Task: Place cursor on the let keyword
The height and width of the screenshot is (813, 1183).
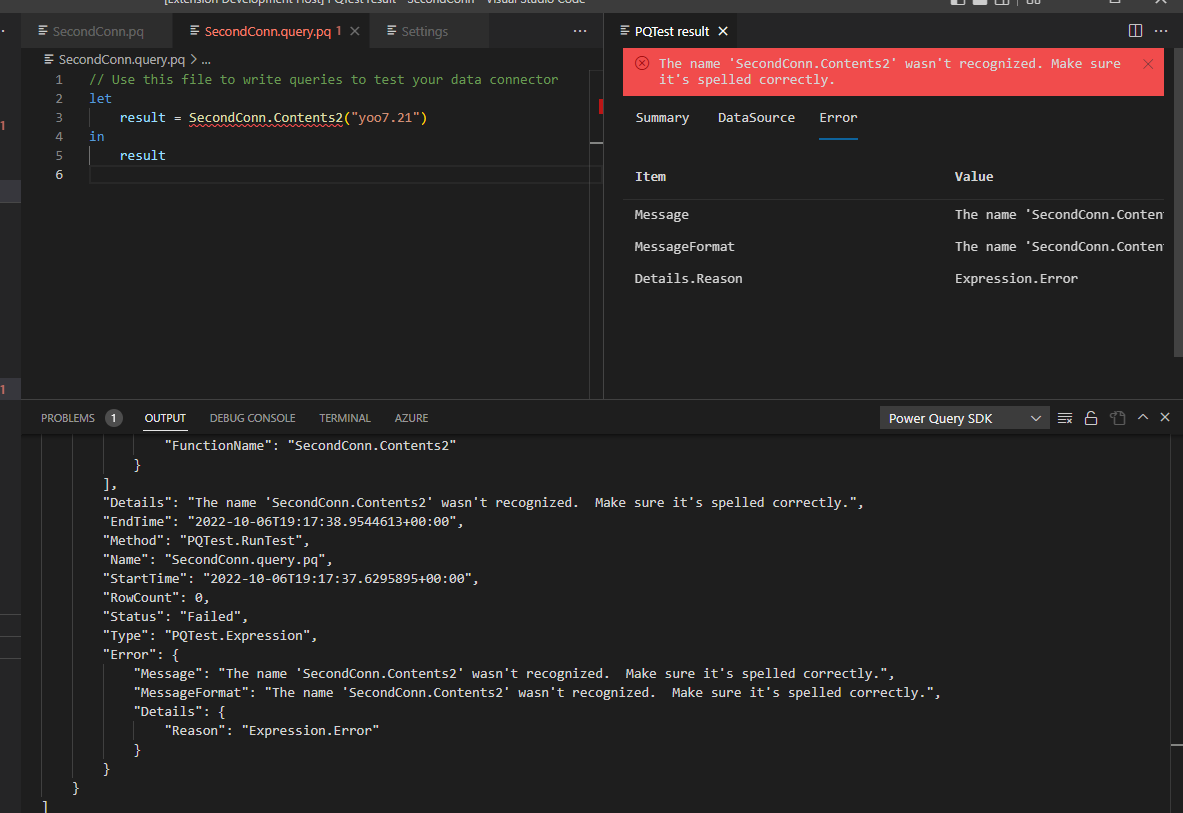Action: coord(100,99)
